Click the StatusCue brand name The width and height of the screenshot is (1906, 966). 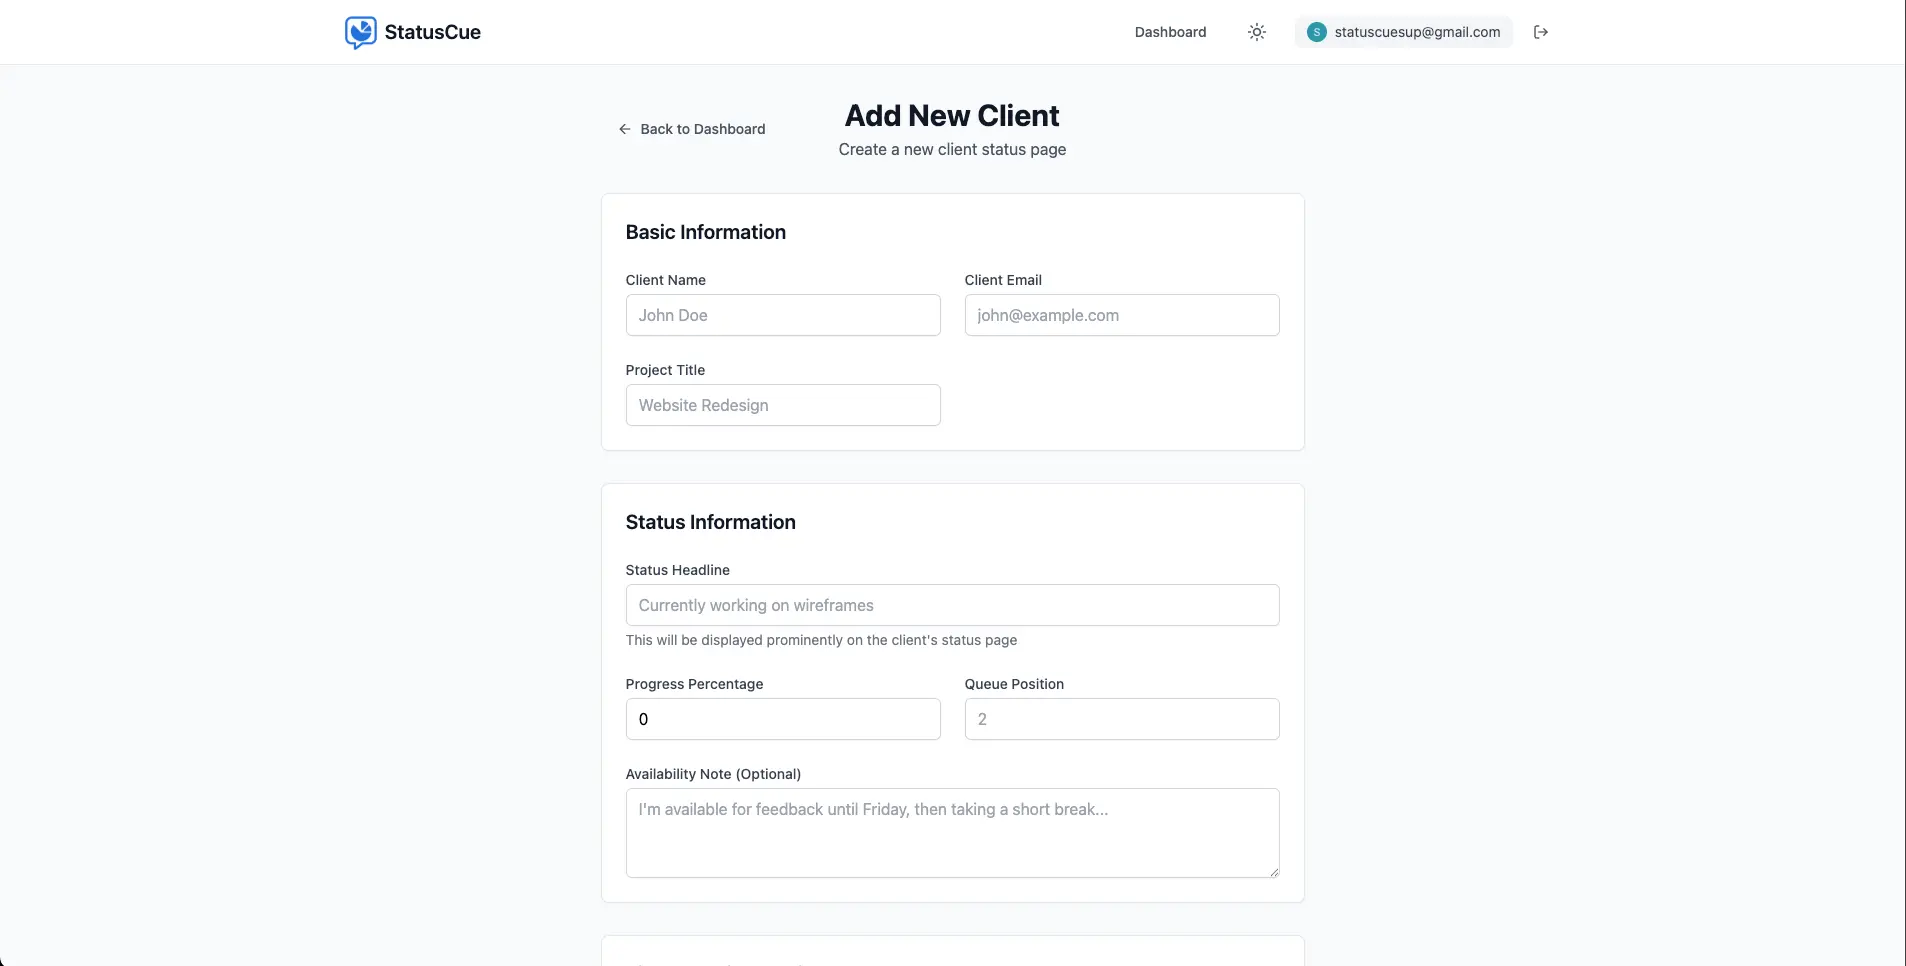pos(432,32)
